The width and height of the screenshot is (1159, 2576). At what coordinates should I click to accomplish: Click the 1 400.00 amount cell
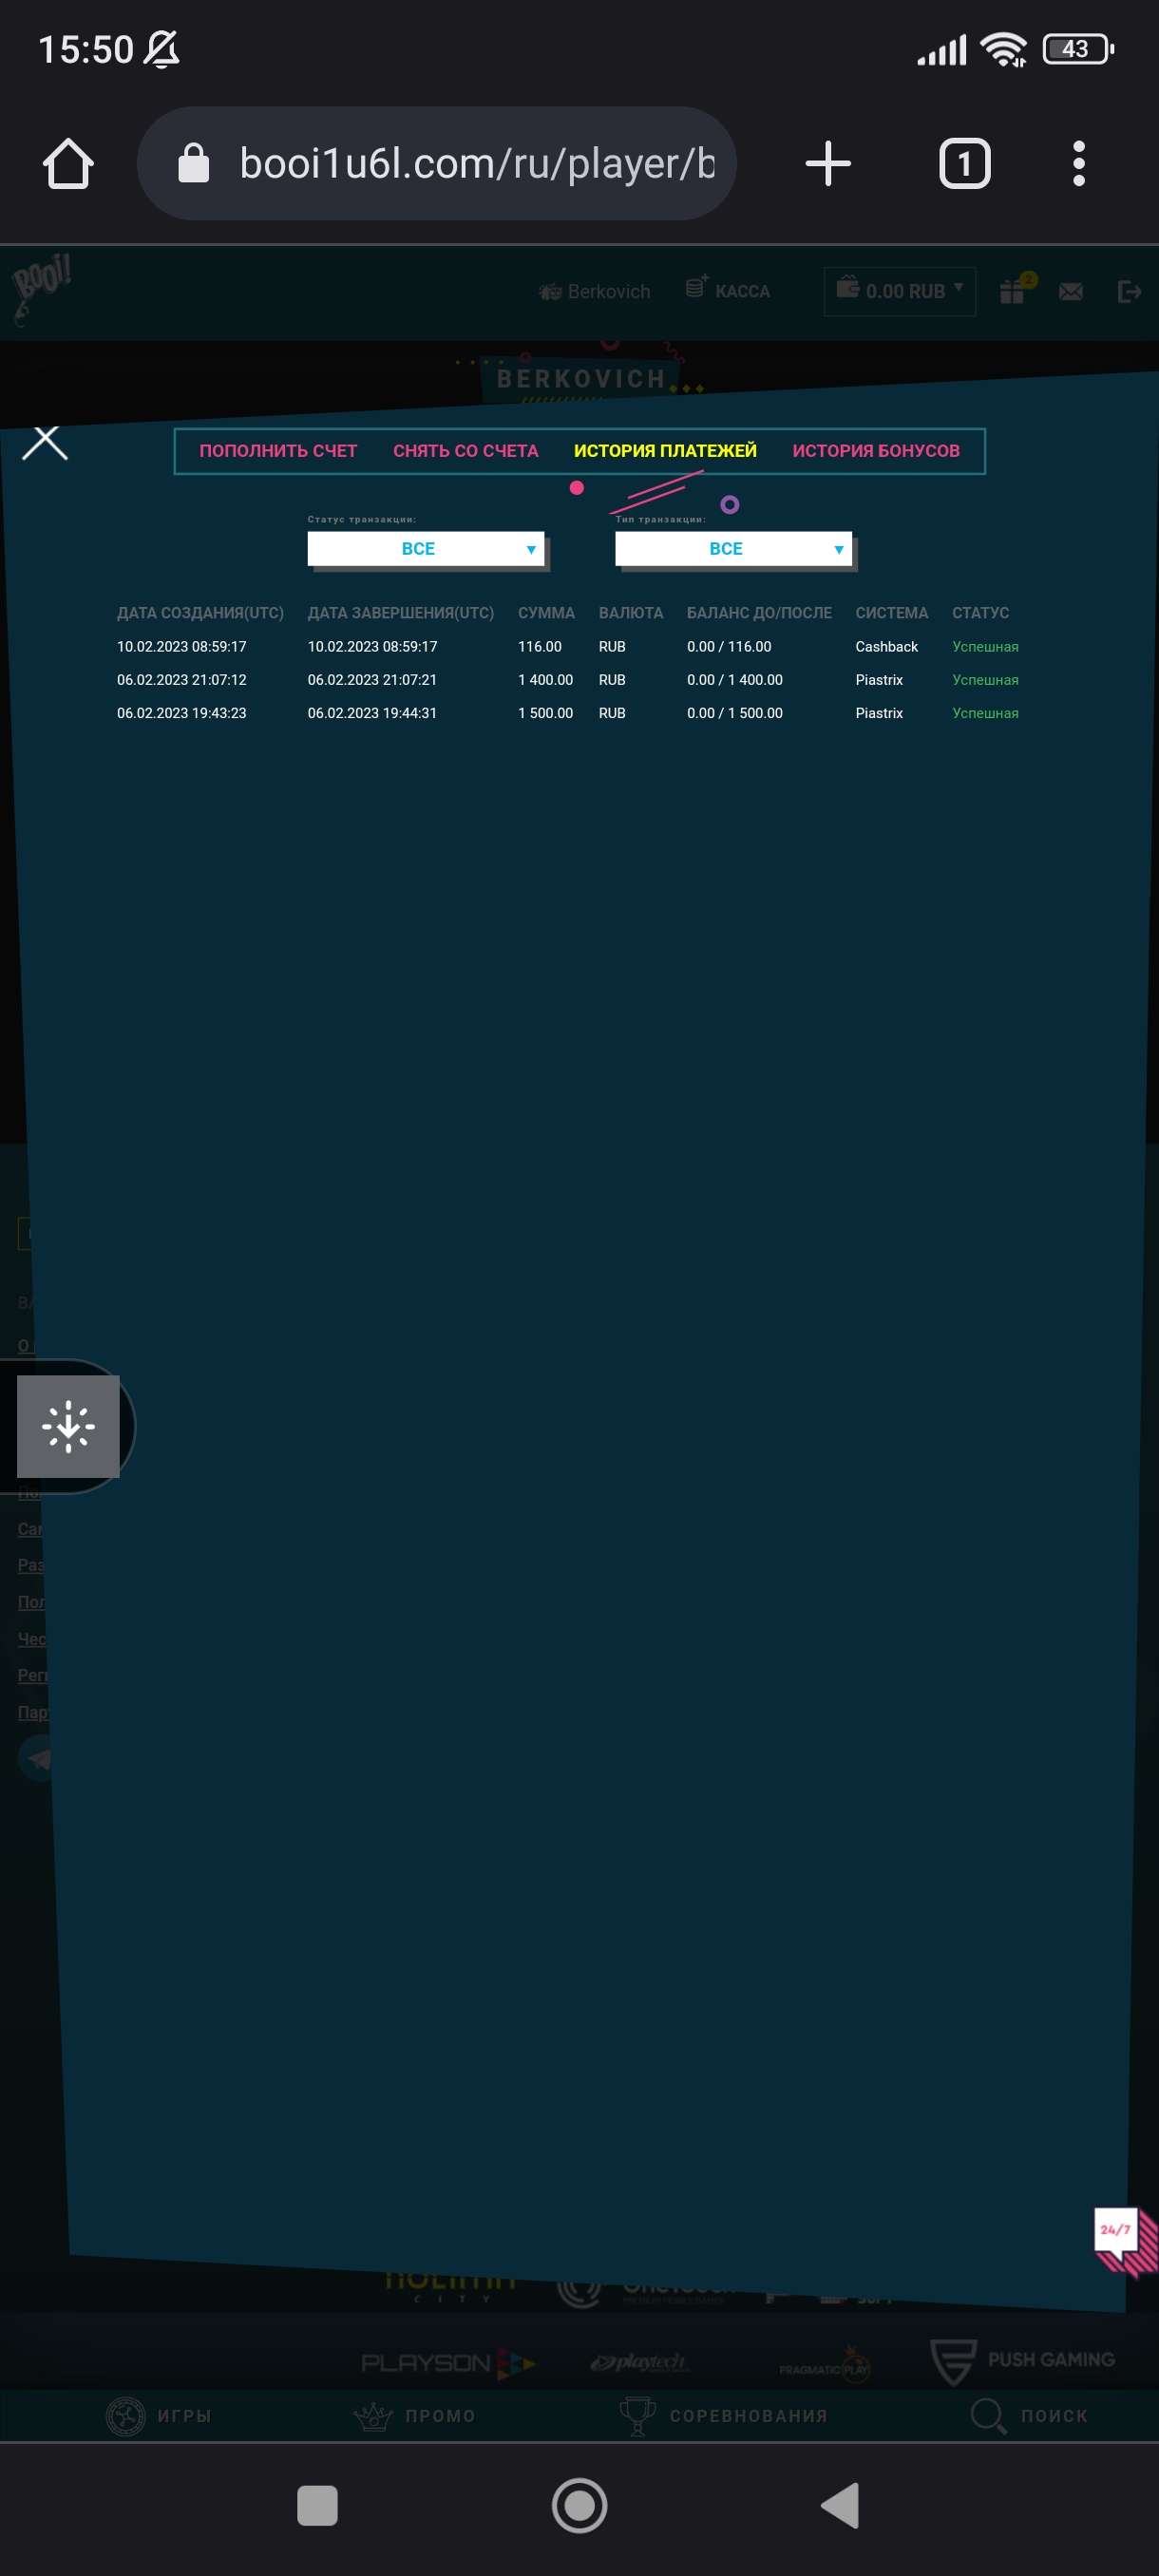pyautogui.click(x=545, y=680)
